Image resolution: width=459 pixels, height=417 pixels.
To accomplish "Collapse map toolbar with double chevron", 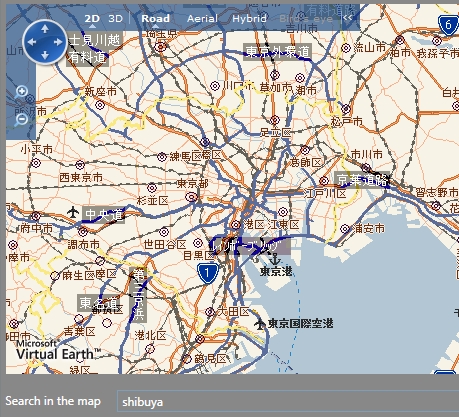I will tap(348, 18).
